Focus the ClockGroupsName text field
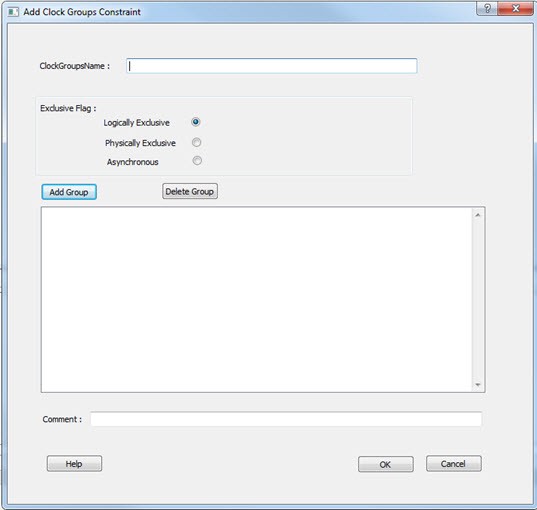The width and height of the screenshot is (537, 510). point(272,66)
